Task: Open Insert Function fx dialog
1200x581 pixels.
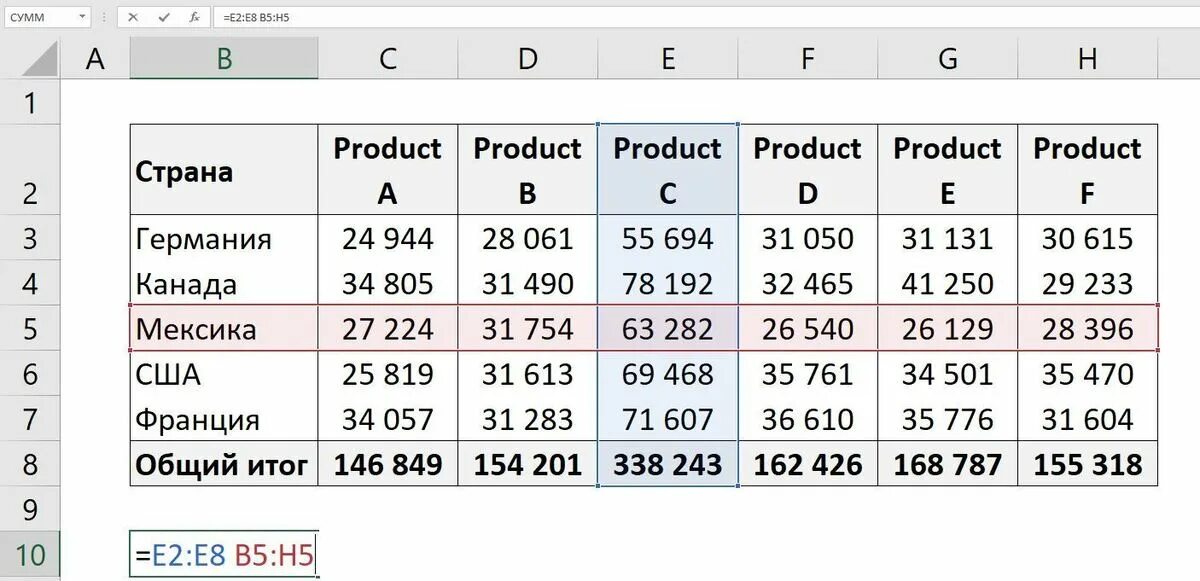Action: coord(194,17)
